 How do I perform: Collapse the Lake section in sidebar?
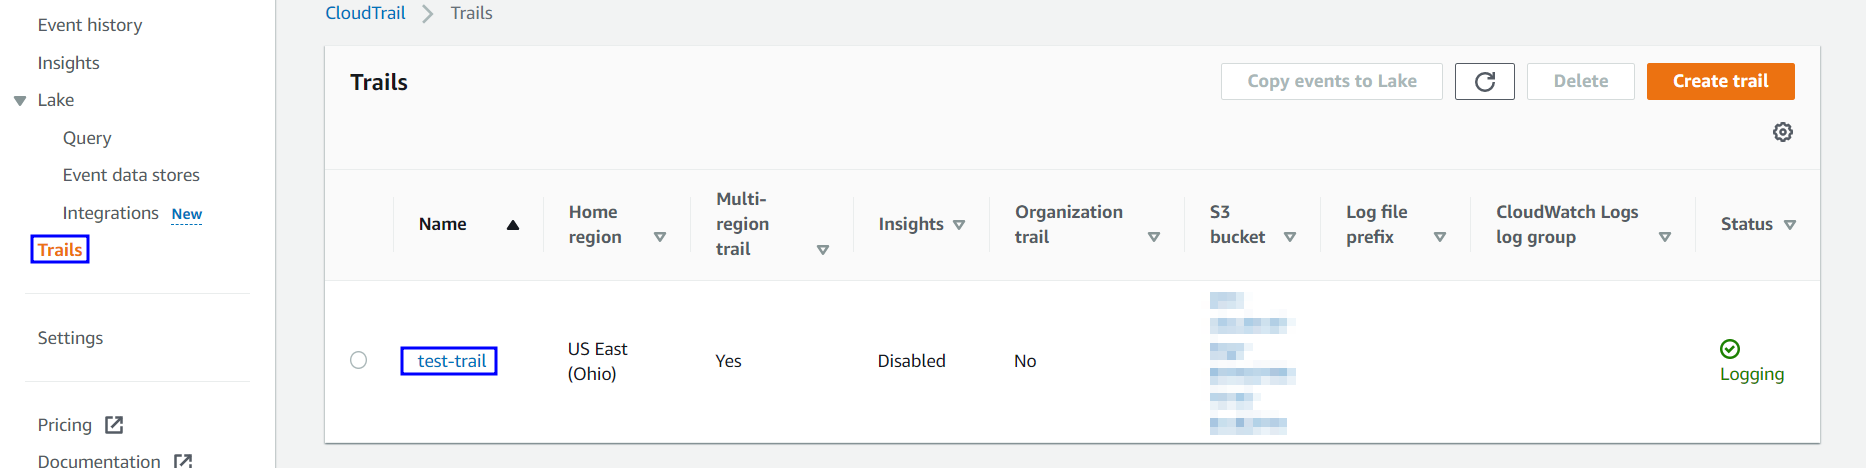click(20, 101)
